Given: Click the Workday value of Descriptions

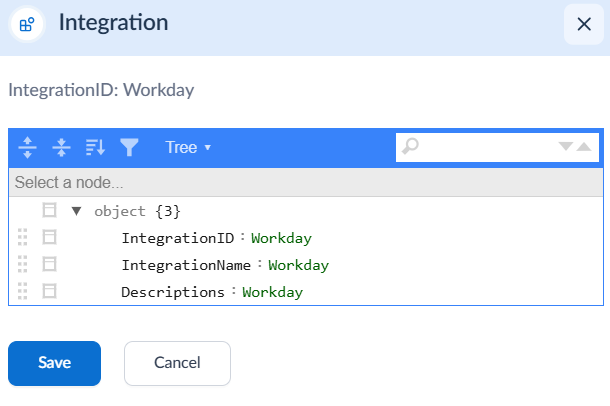Looking at the screenshot, I should (x=272, y=292).
